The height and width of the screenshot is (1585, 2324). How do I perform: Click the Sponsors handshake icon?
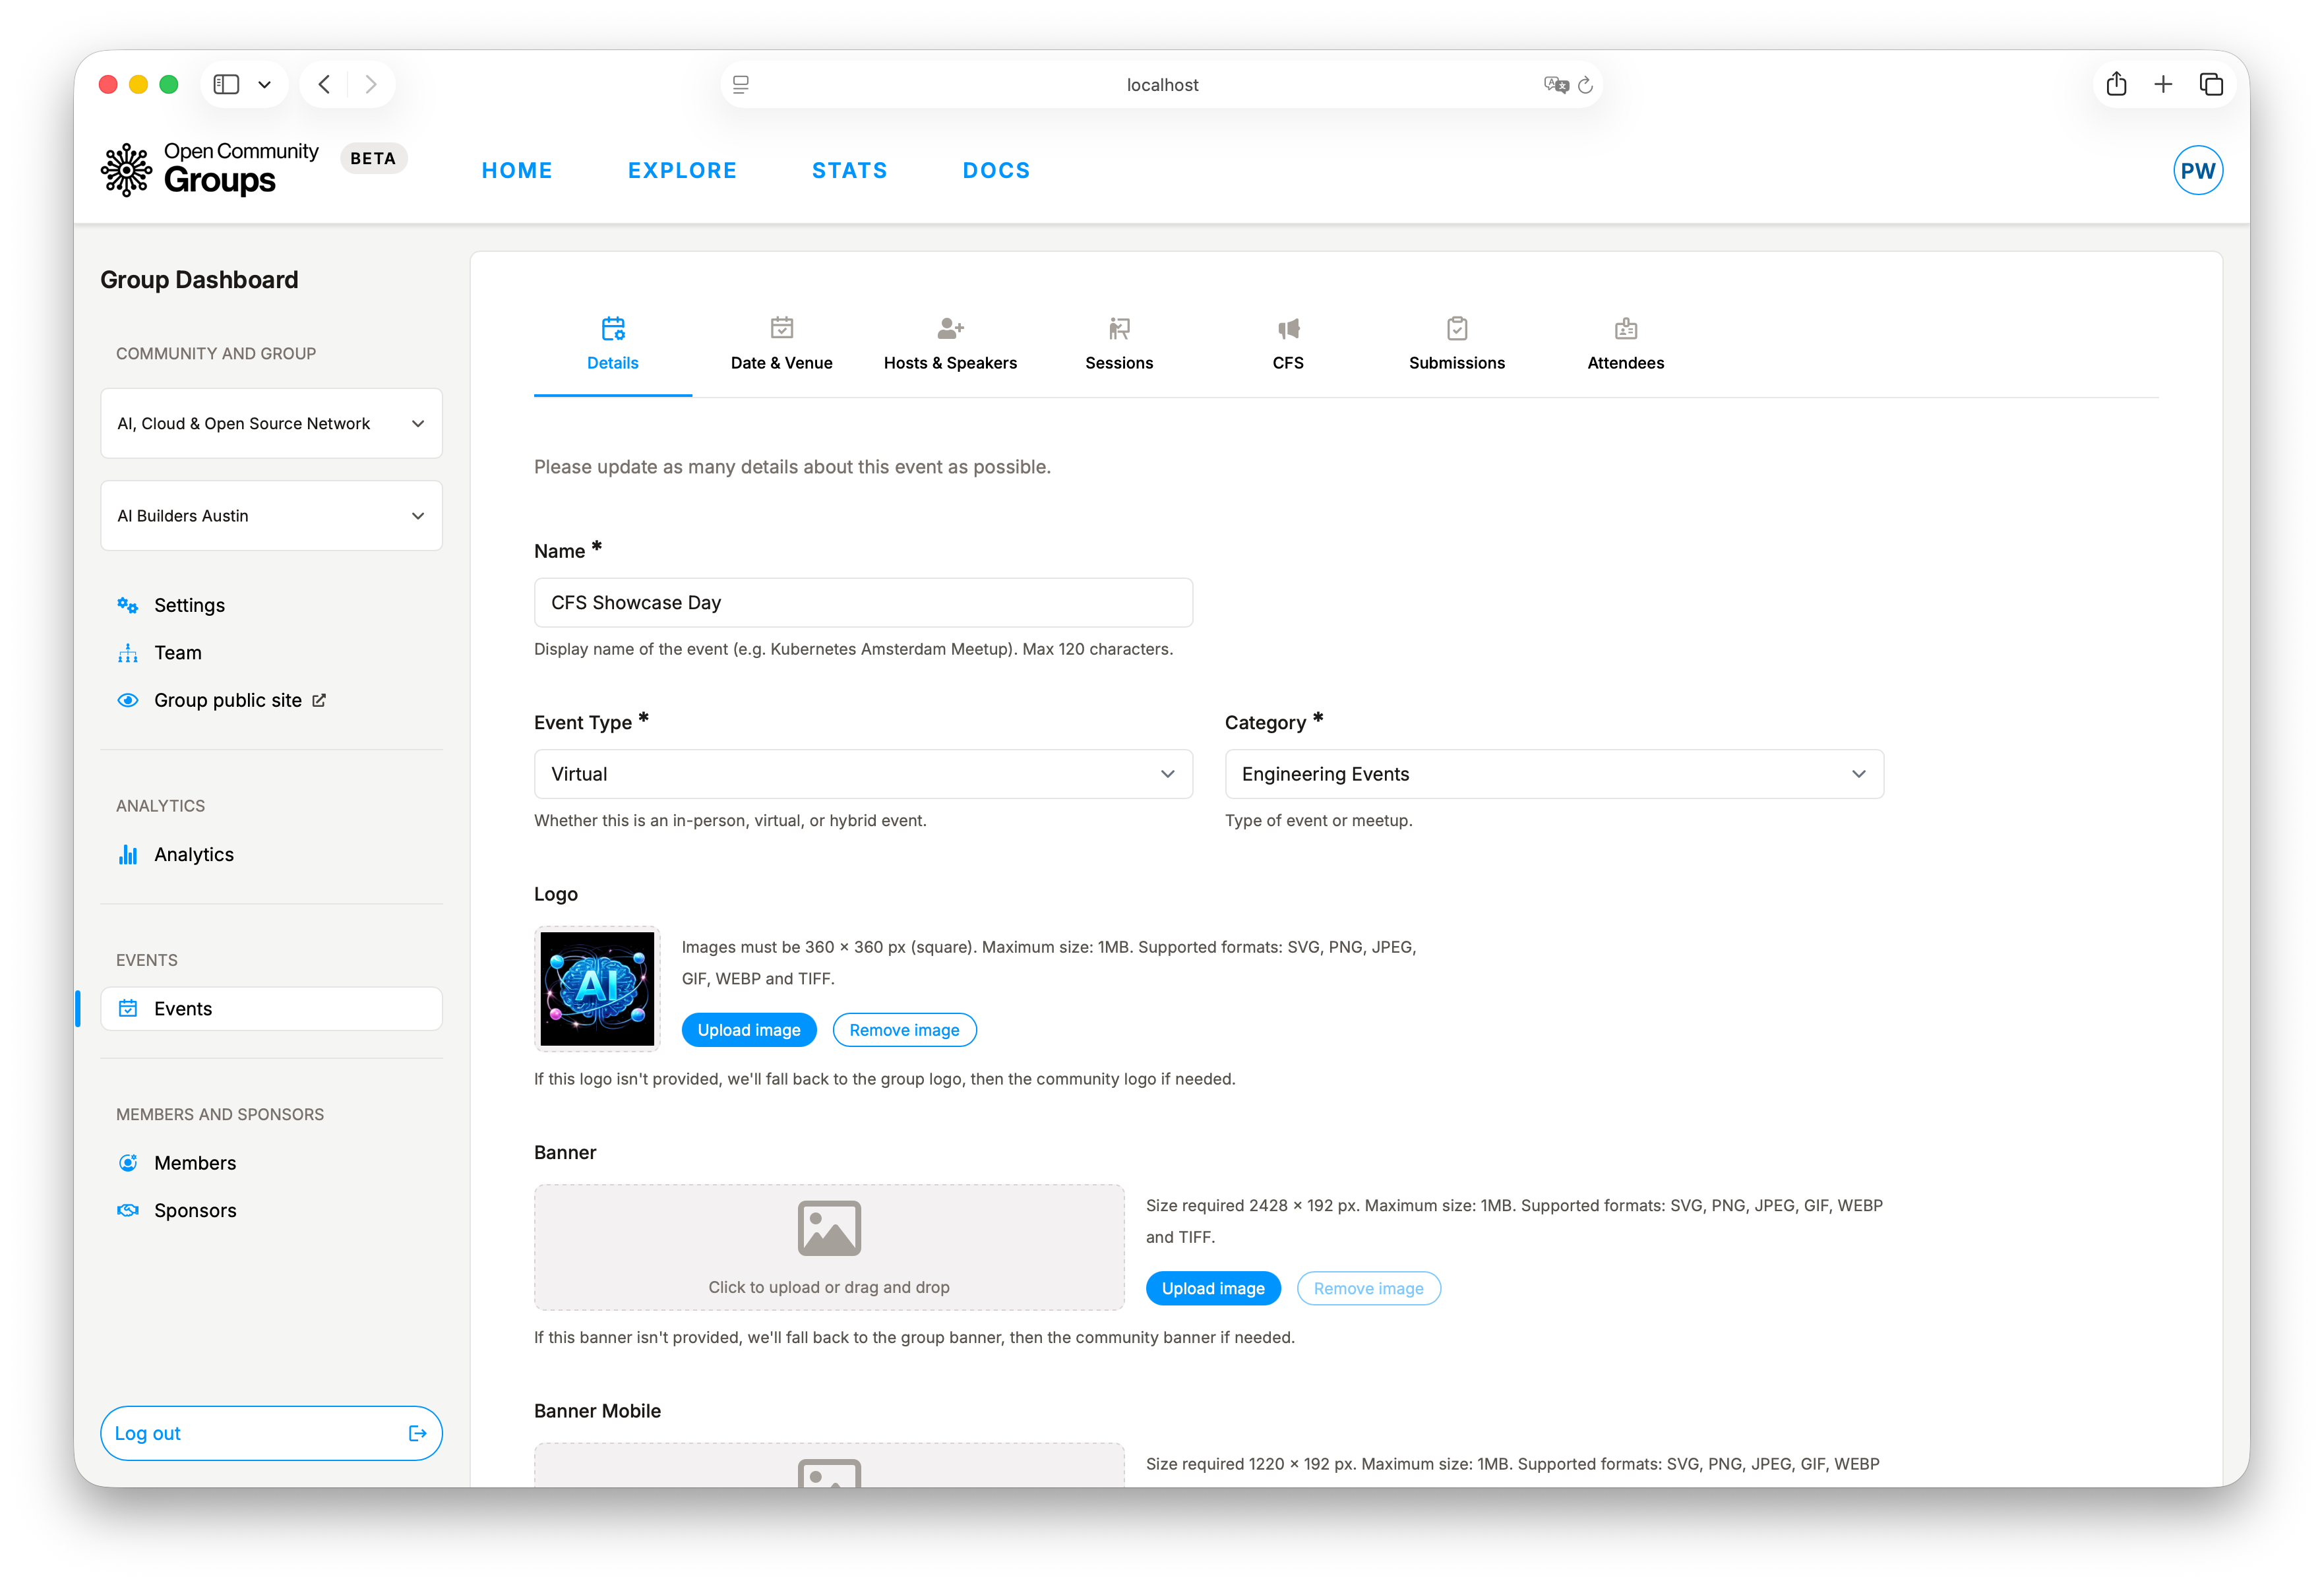tap(128, 1210)
